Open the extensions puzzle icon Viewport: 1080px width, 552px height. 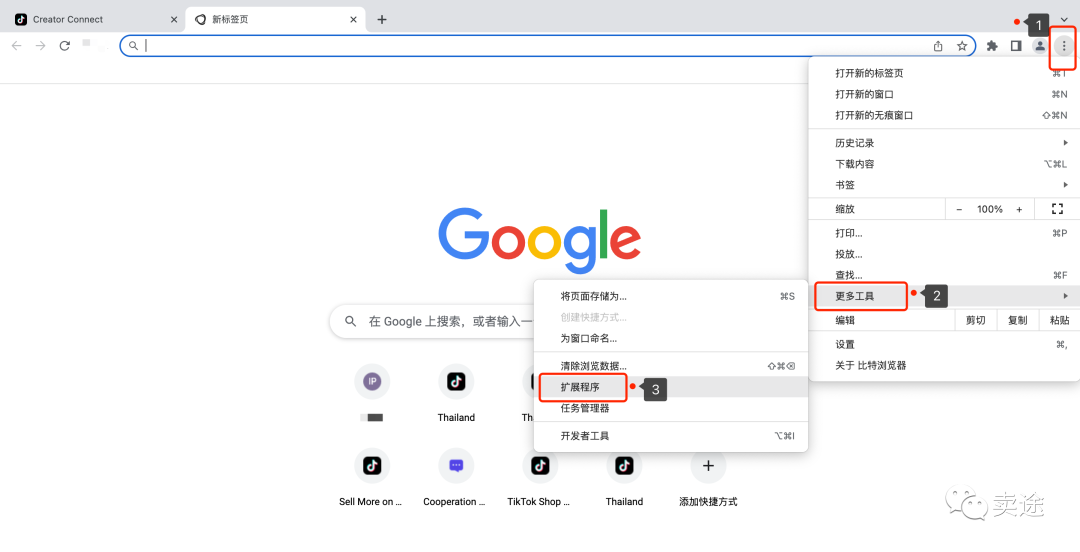tap(992, 46)
